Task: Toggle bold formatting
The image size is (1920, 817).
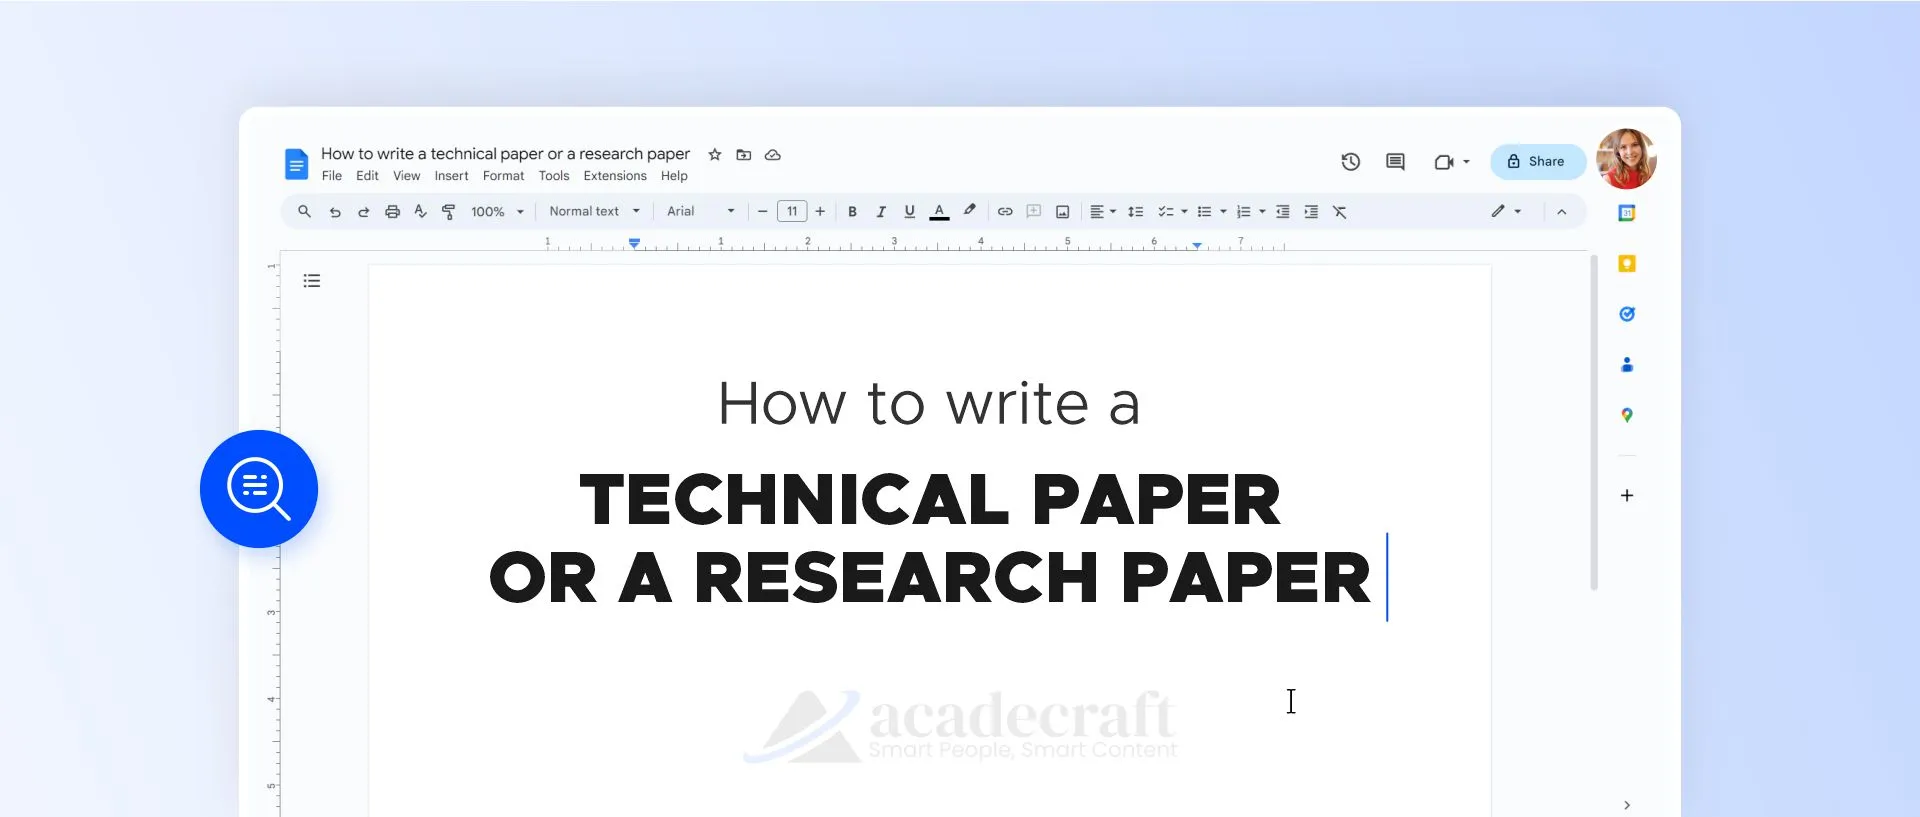Action: click(853, 212)
